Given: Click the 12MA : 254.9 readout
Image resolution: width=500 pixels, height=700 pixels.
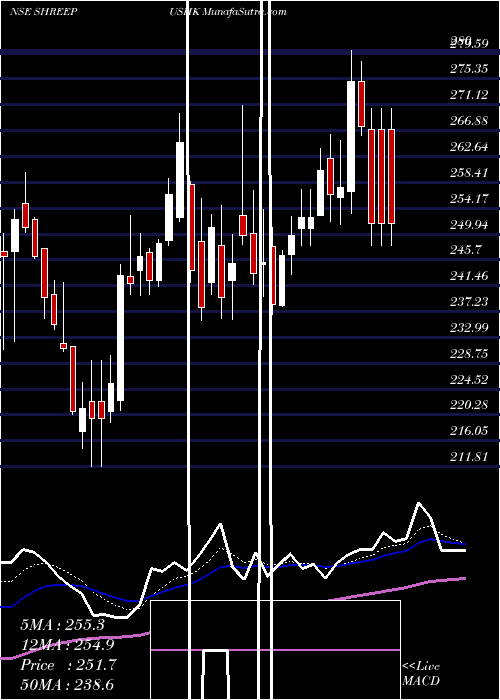Looking at the screenshot, I should (x=67, y=645).
